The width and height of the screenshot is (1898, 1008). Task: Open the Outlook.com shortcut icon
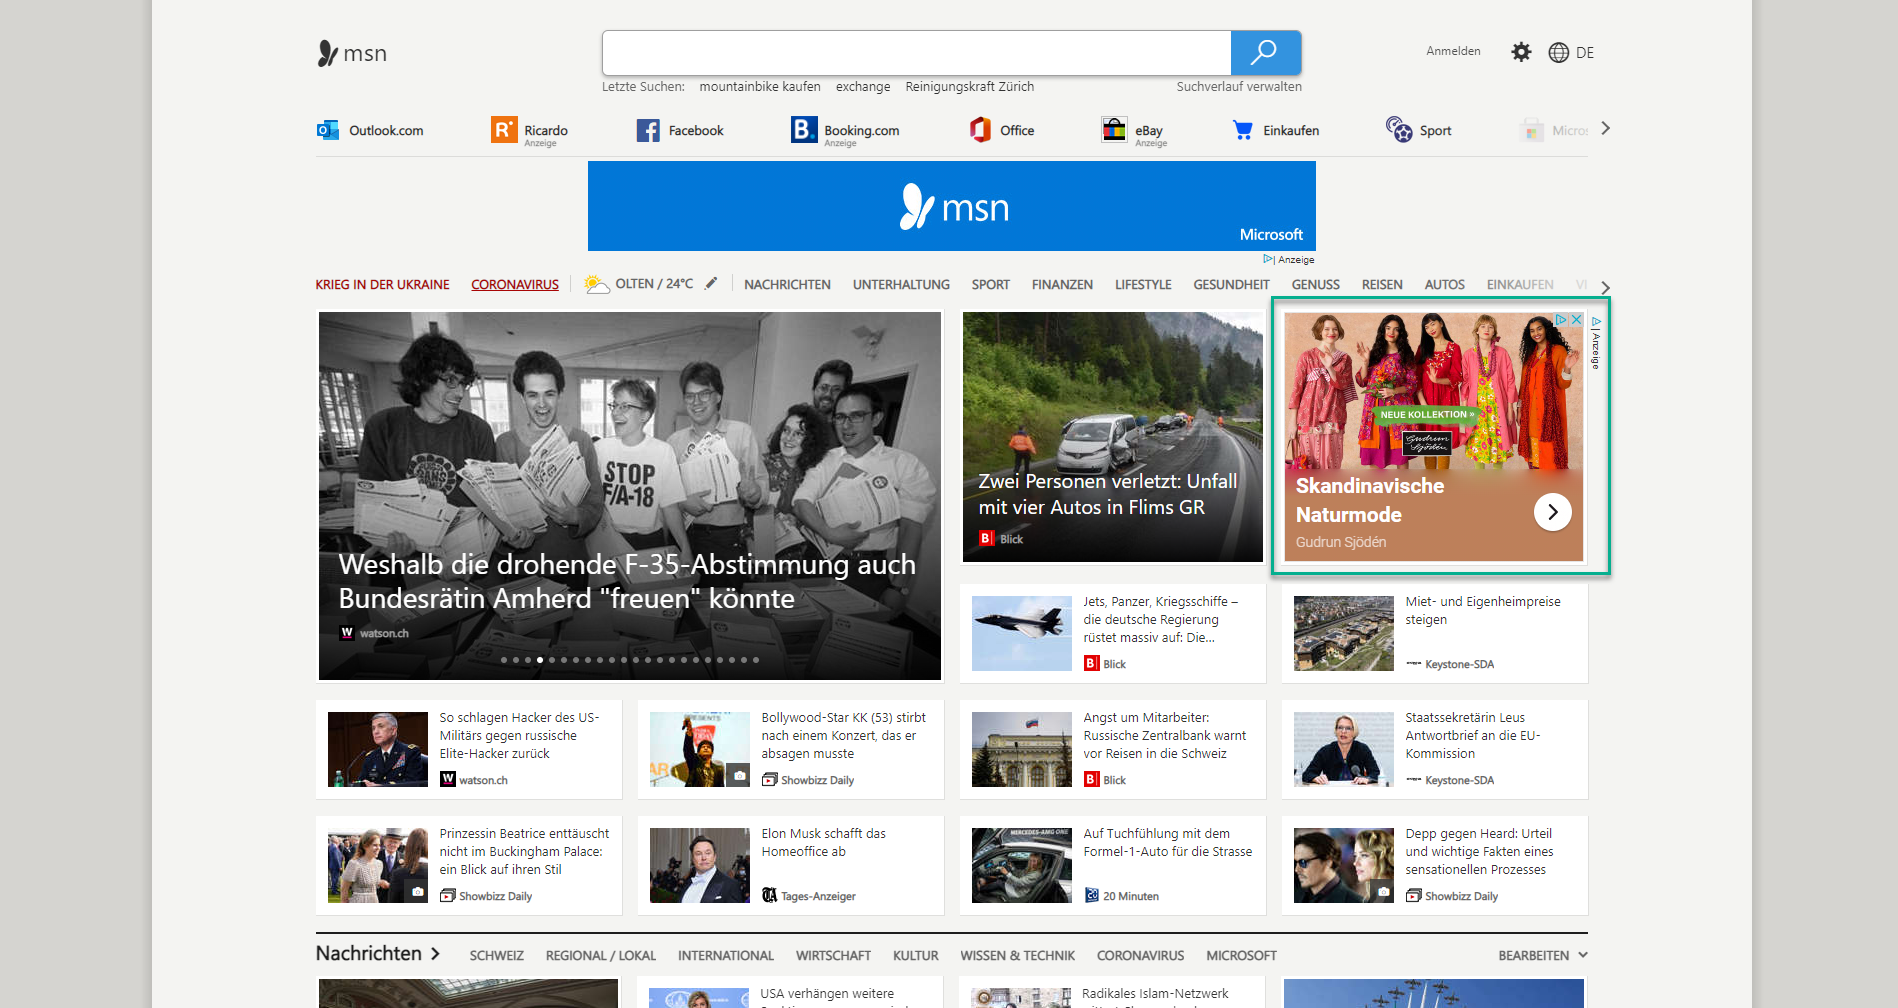tap(327, 130)
